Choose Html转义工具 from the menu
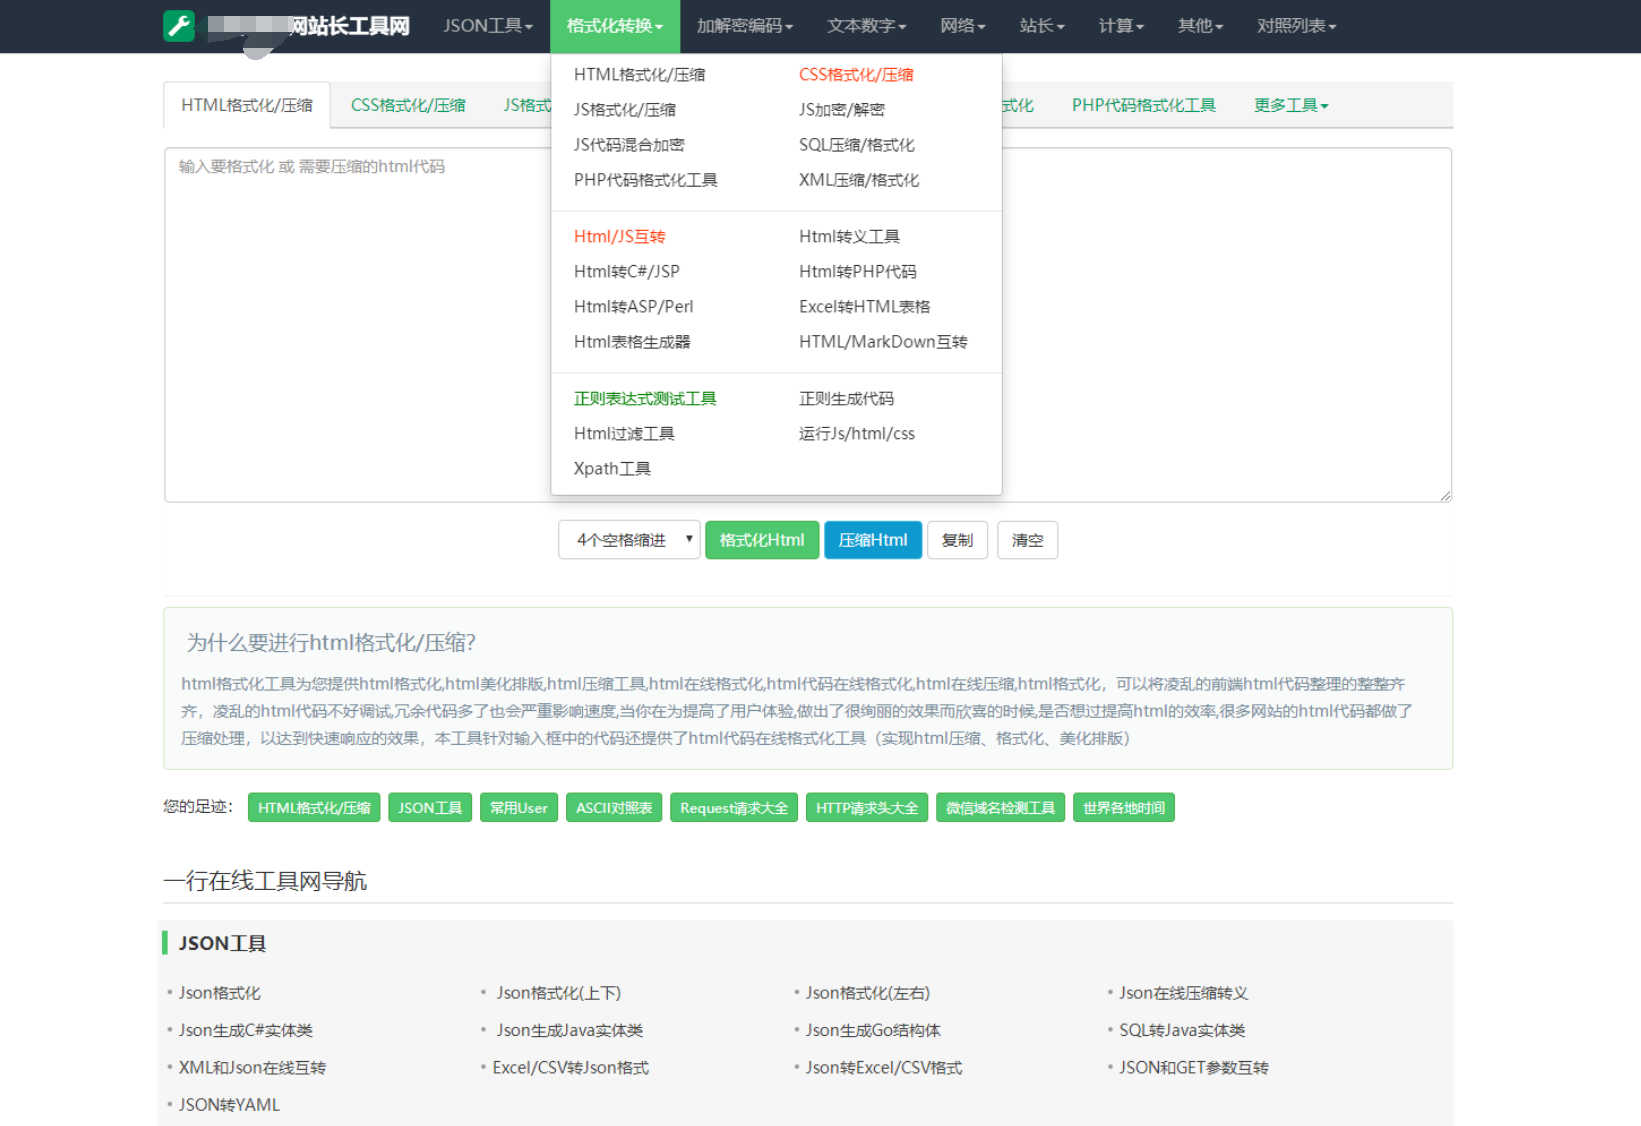This screenshot has height=1126, width=1641. [849, 236]
